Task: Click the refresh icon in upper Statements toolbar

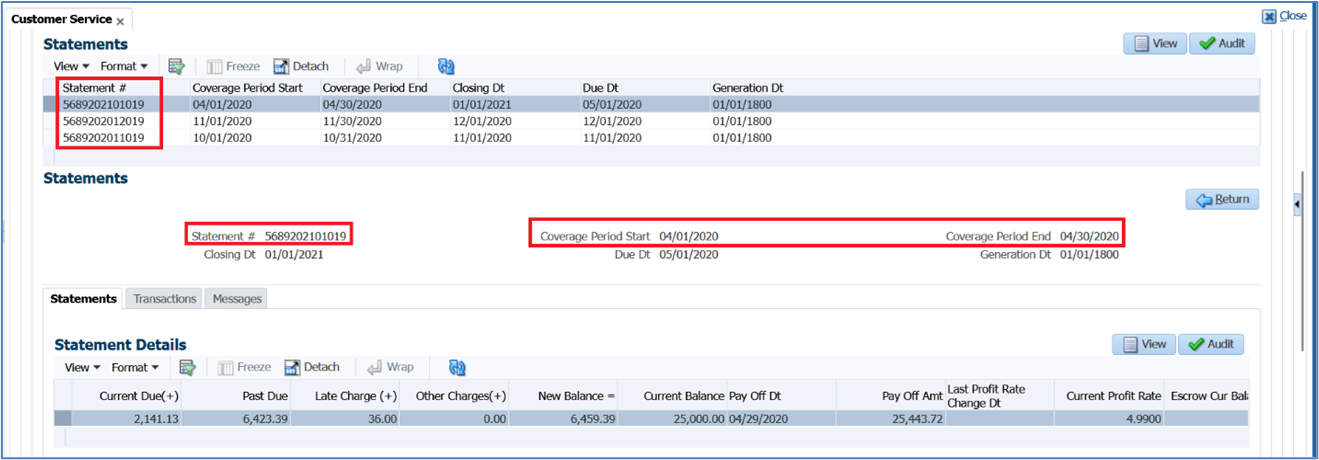Action: pos(446,66)
